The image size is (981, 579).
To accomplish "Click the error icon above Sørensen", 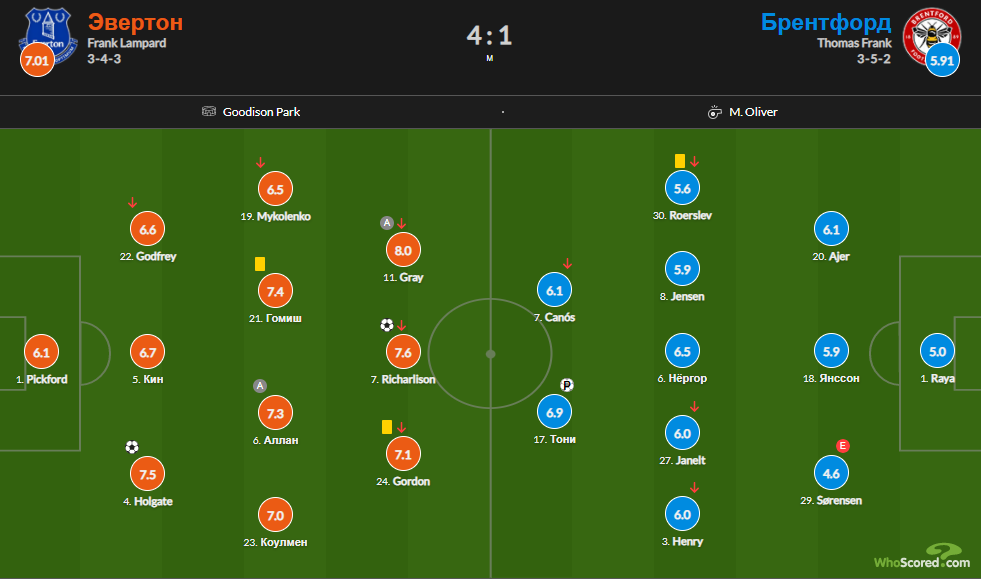I will [x=842, y=446].
